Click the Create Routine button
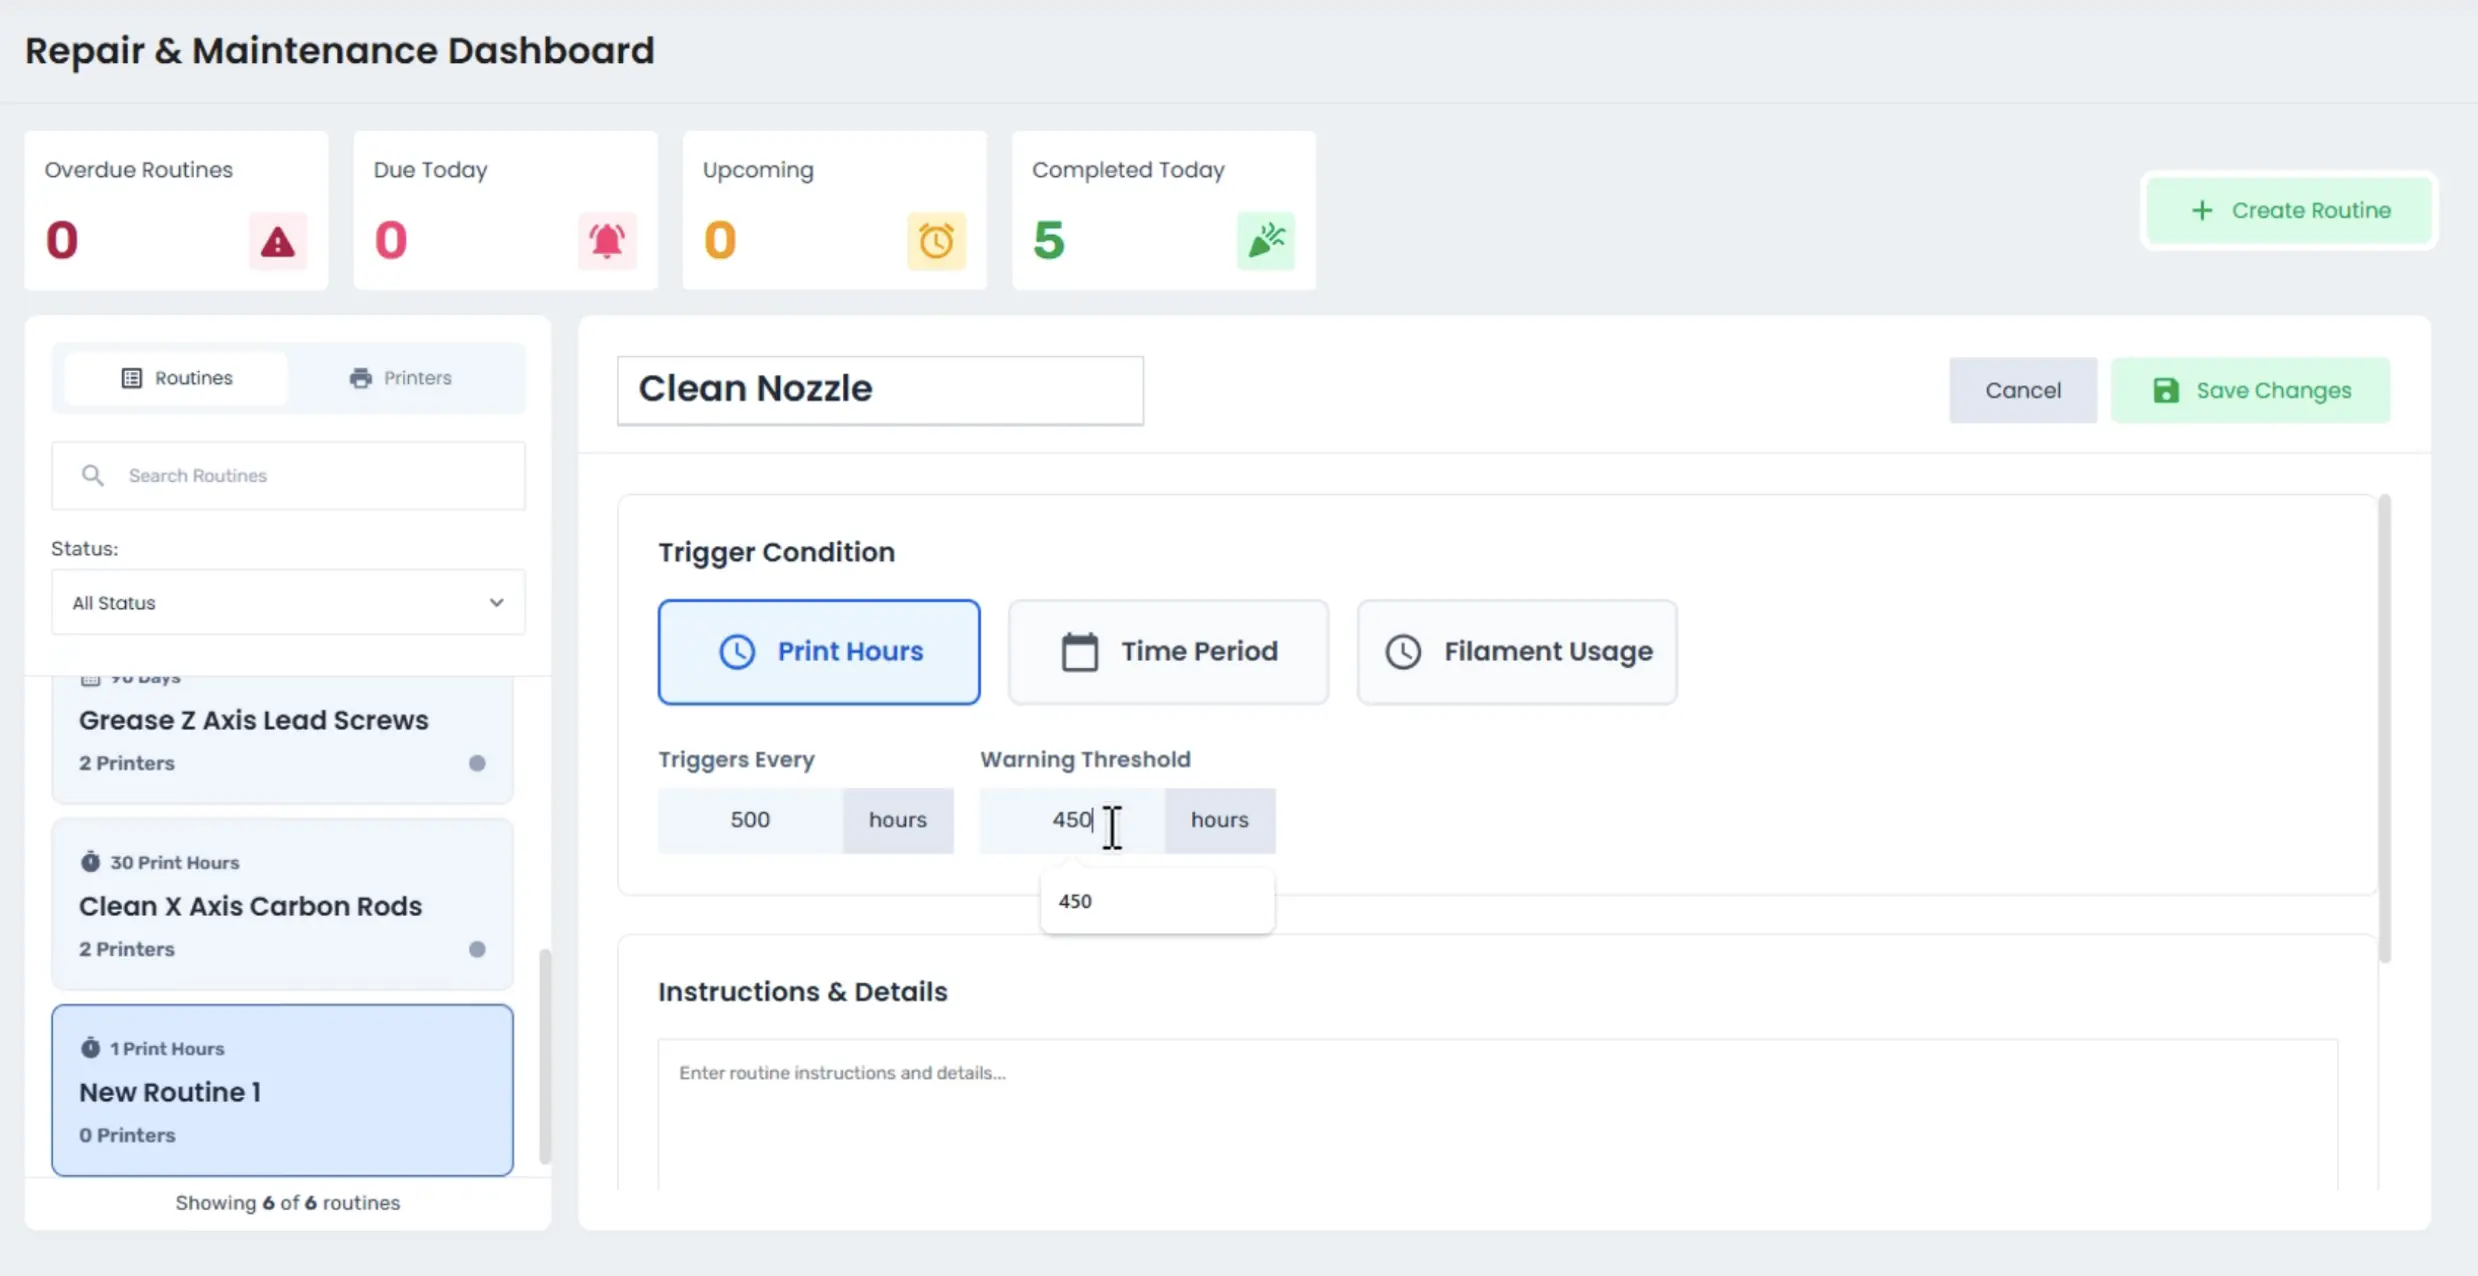The height and width of the screenshot is (1276, 2478). point(2289,210)
